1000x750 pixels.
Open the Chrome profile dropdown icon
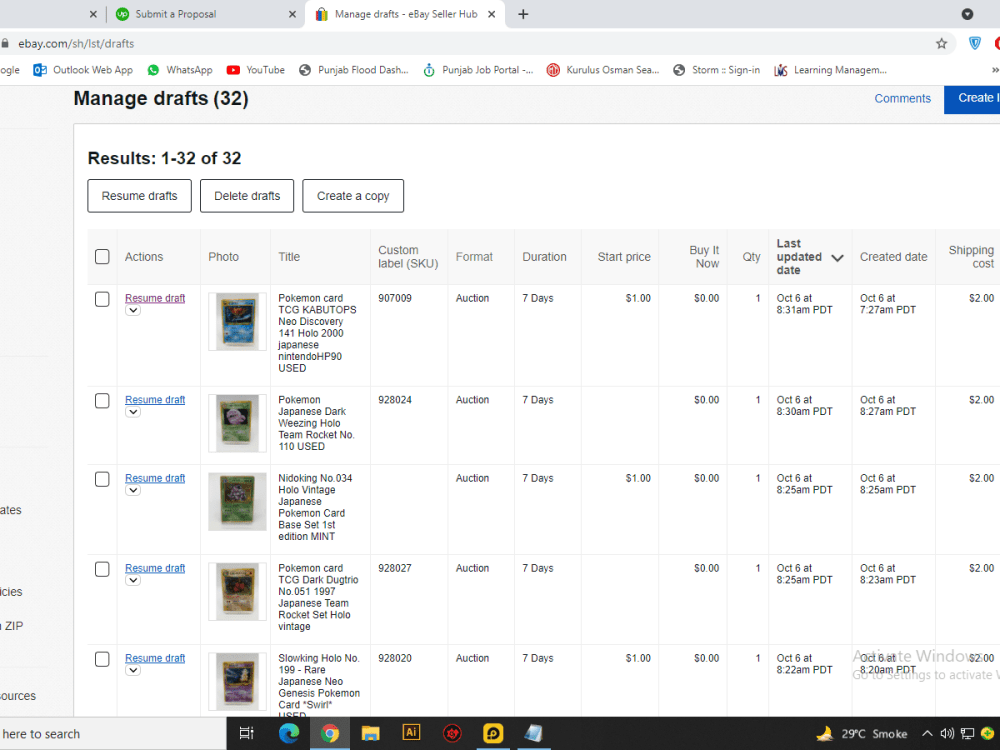[x=967, y=14]
